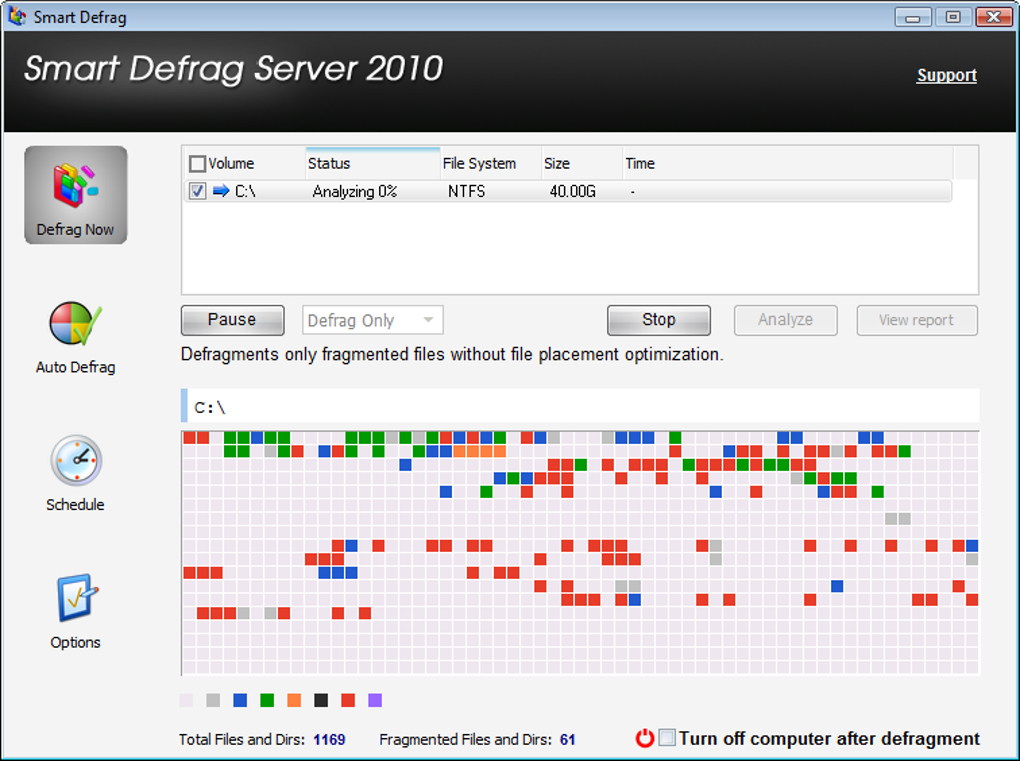Open the Auto Defrag section

pos(75,338)
